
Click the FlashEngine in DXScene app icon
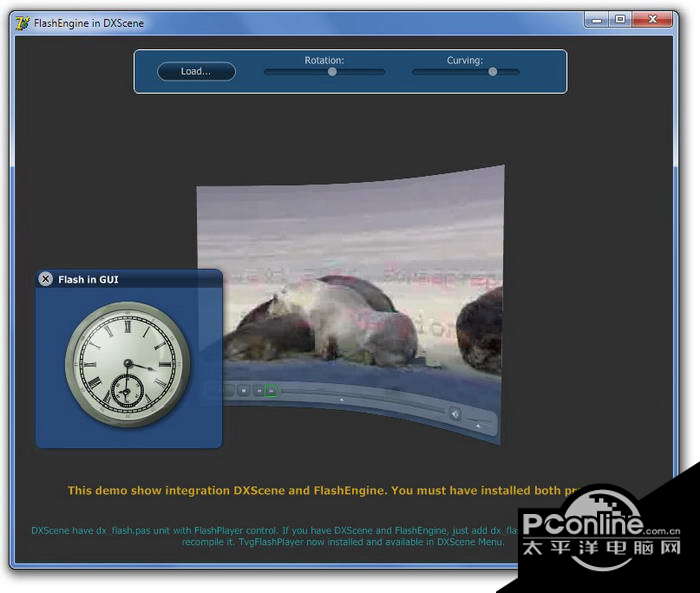23,23
